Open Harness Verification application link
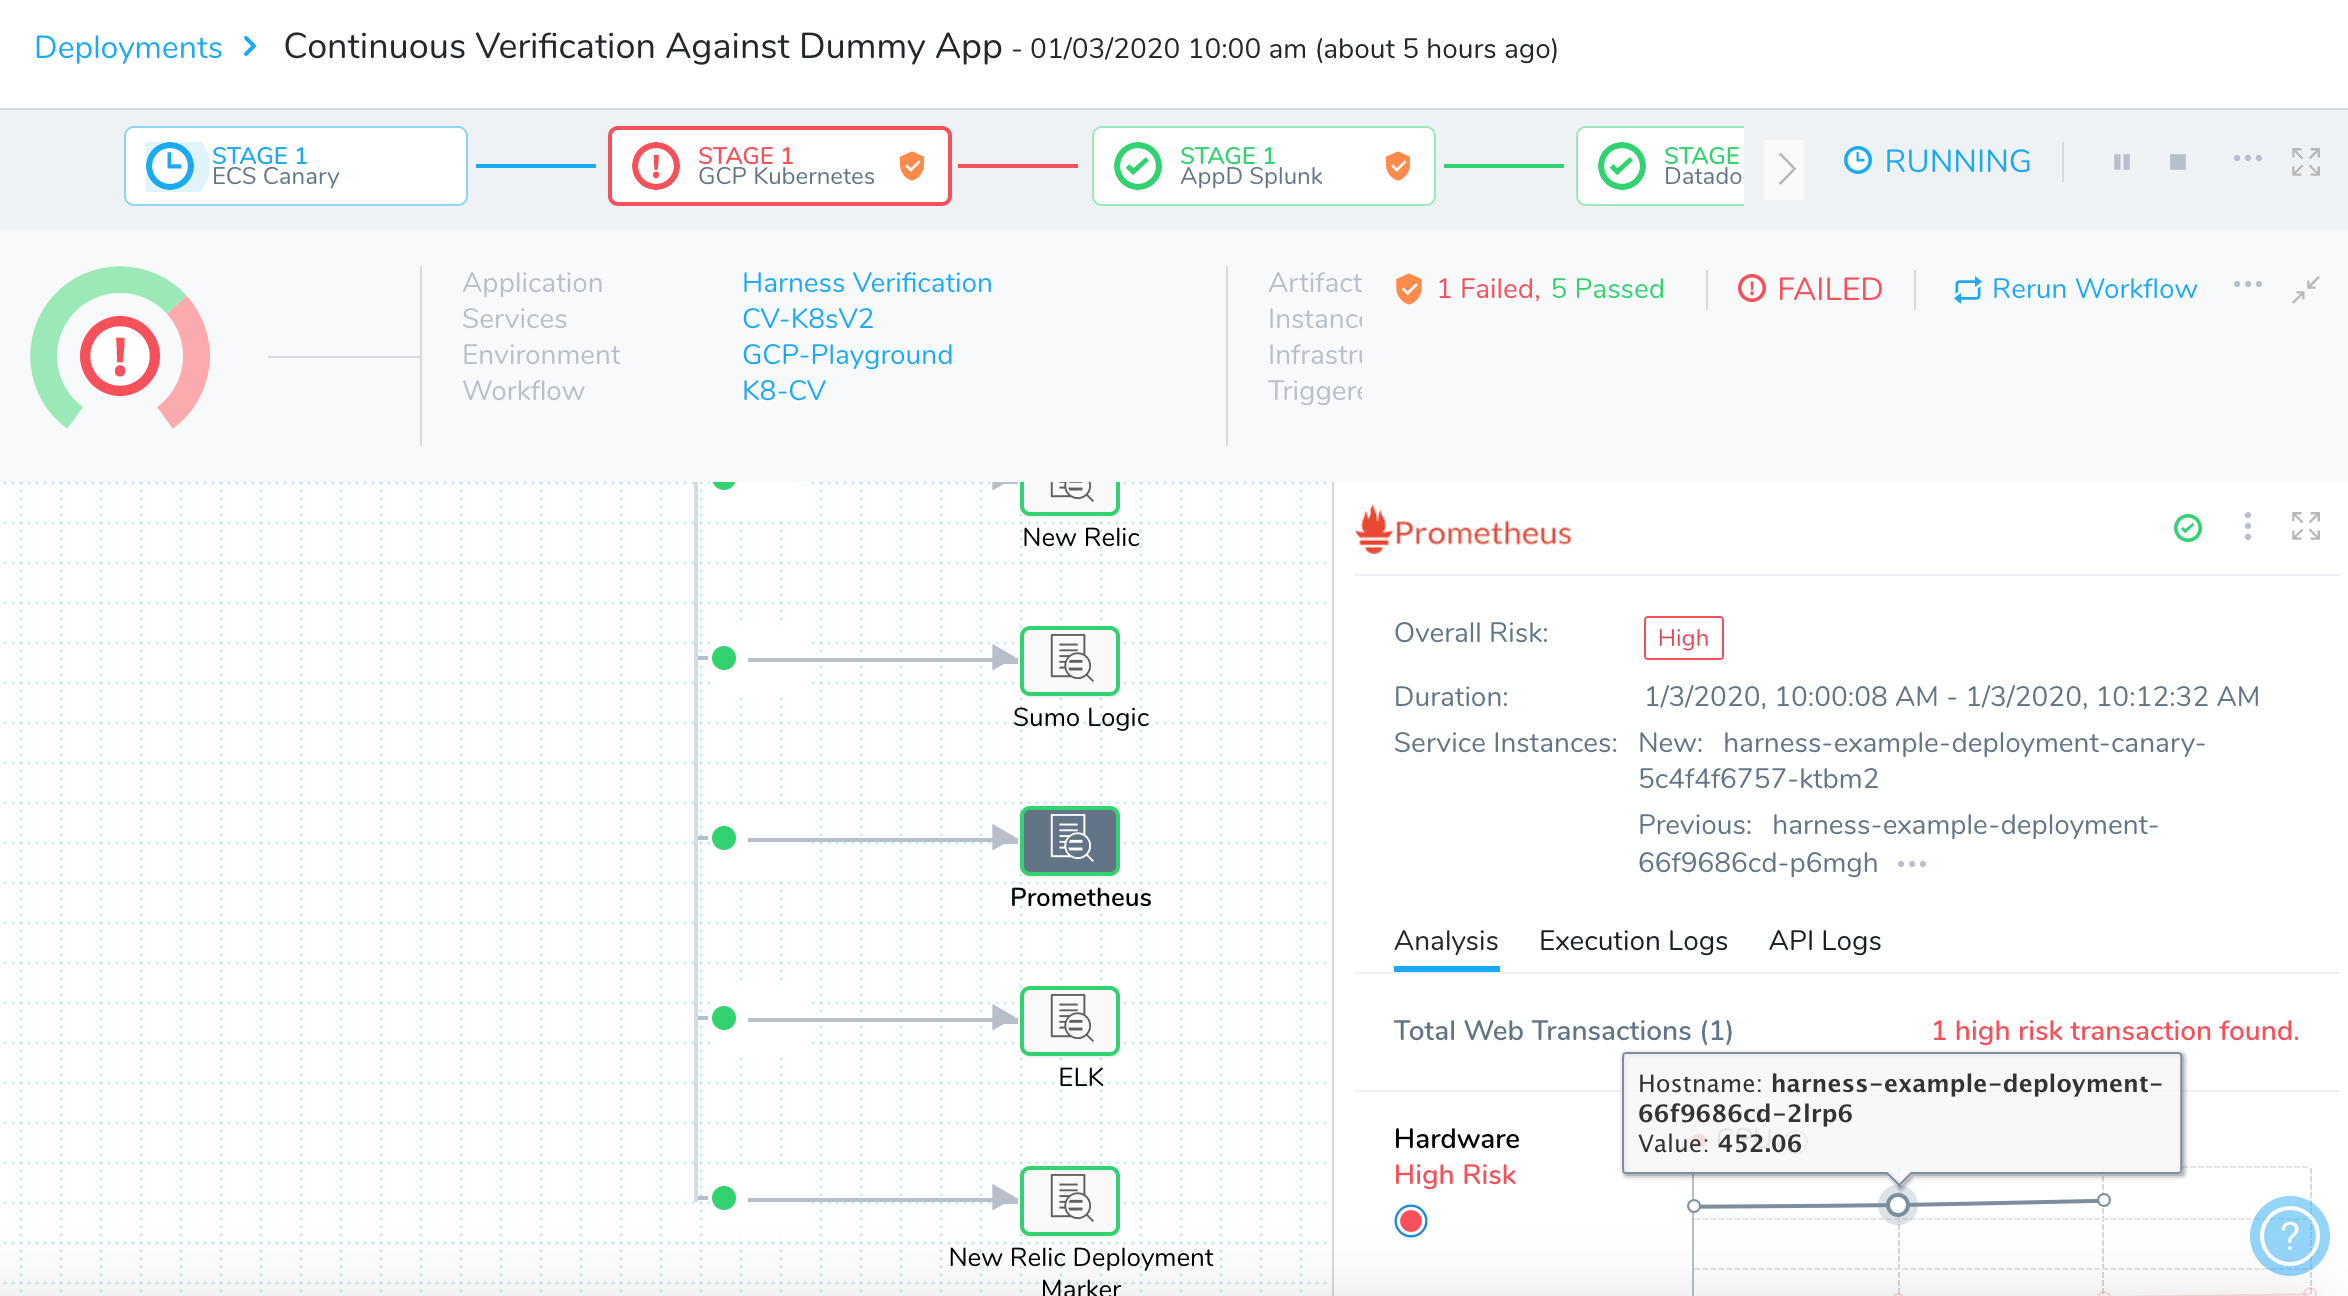 tap(867, 283)
